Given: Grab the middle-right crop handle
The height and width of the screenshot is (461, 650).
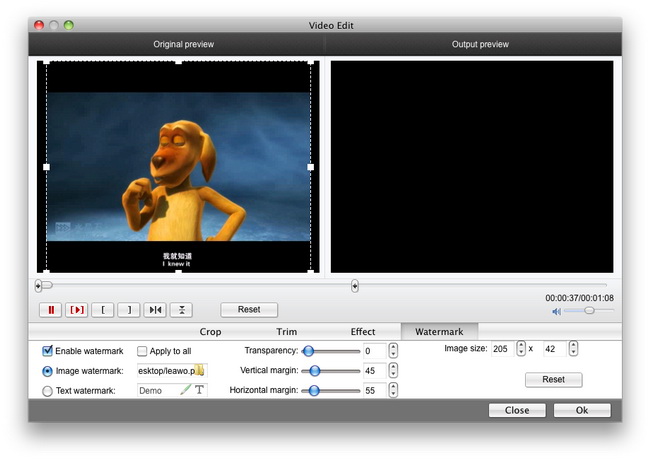Looking at the screenshot, I should click(x=310, y=167).
